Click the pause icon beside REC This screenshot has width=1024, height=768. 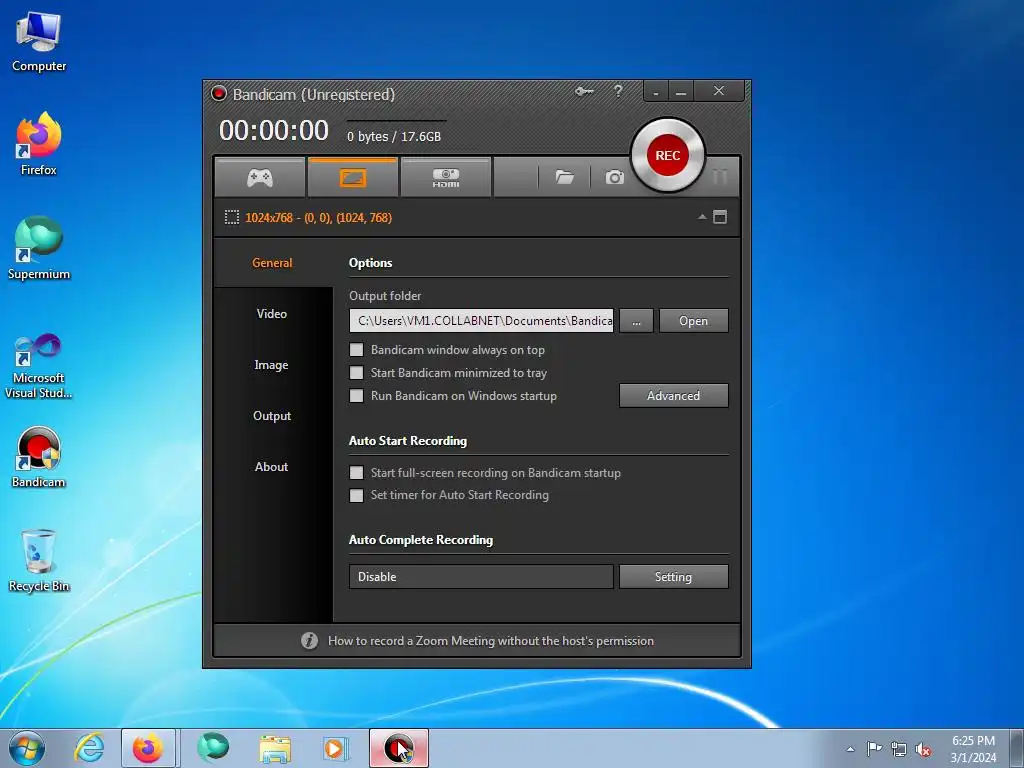point(720,176)
